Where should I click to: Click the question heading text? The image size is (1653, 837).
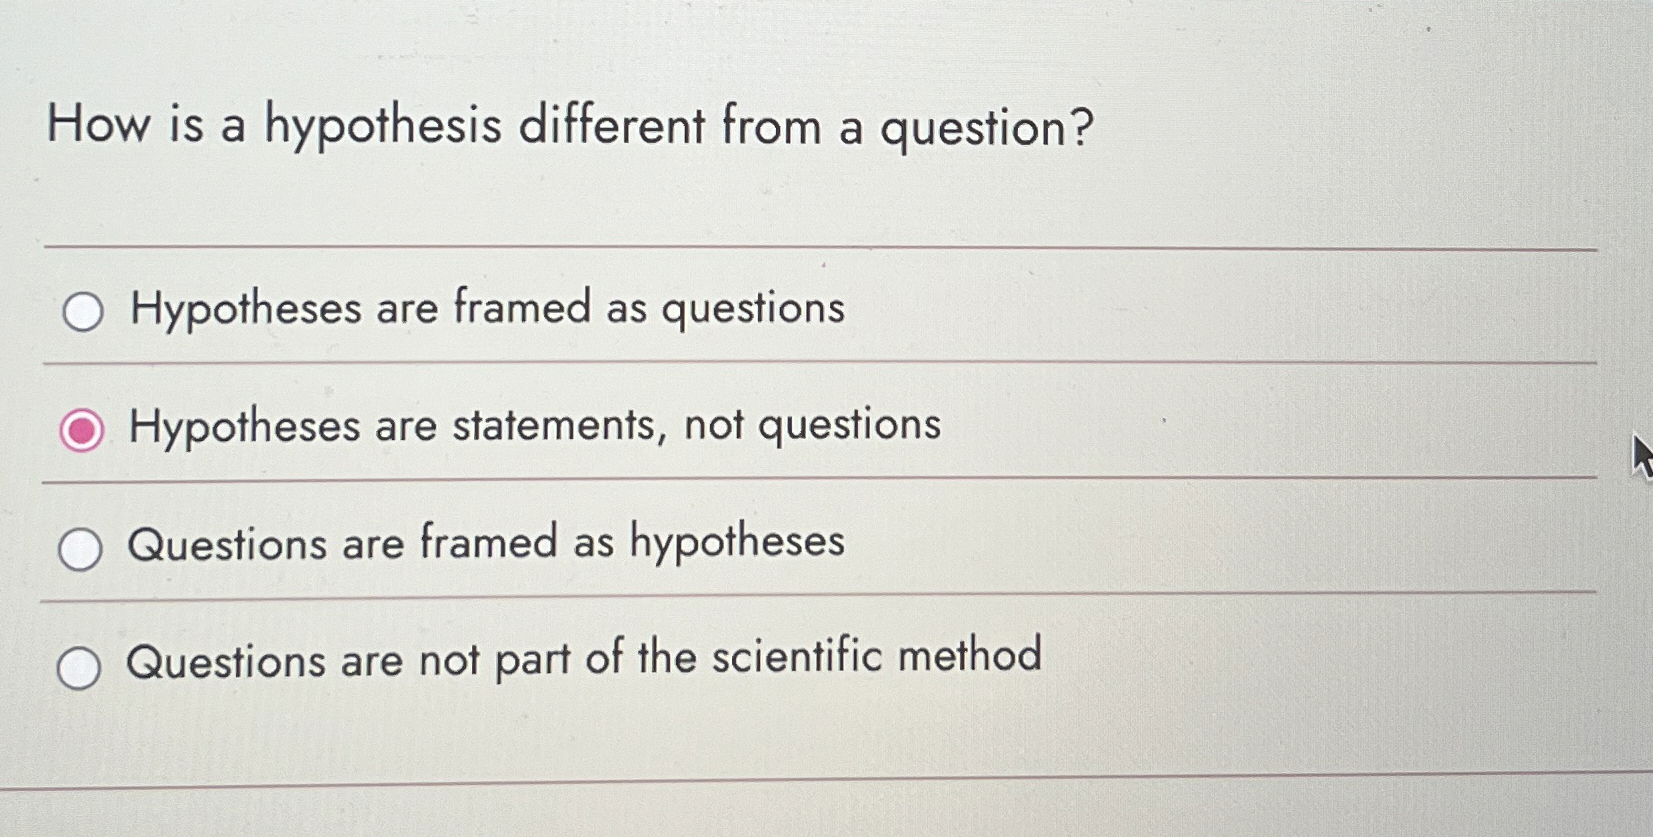tap(570, 126)
